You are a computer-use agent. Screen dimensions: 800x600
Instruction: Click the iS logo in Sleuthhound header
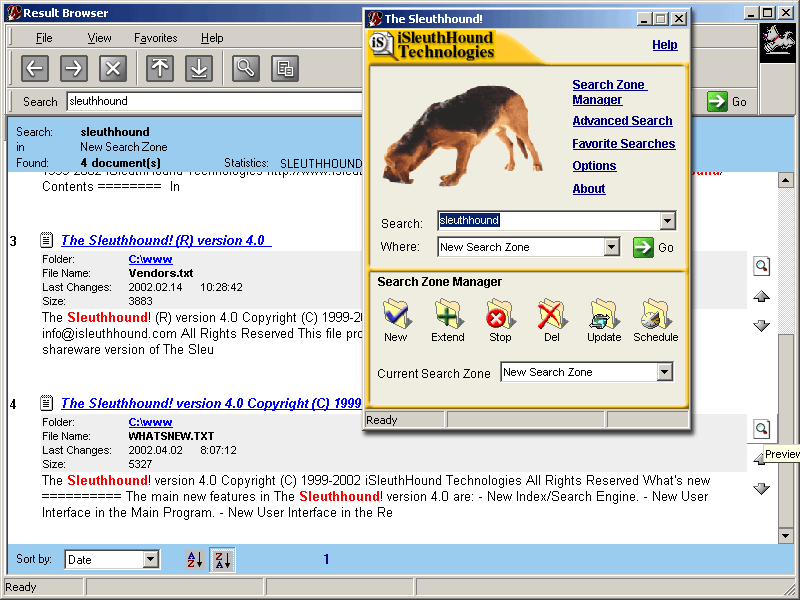tap(382, 44)
